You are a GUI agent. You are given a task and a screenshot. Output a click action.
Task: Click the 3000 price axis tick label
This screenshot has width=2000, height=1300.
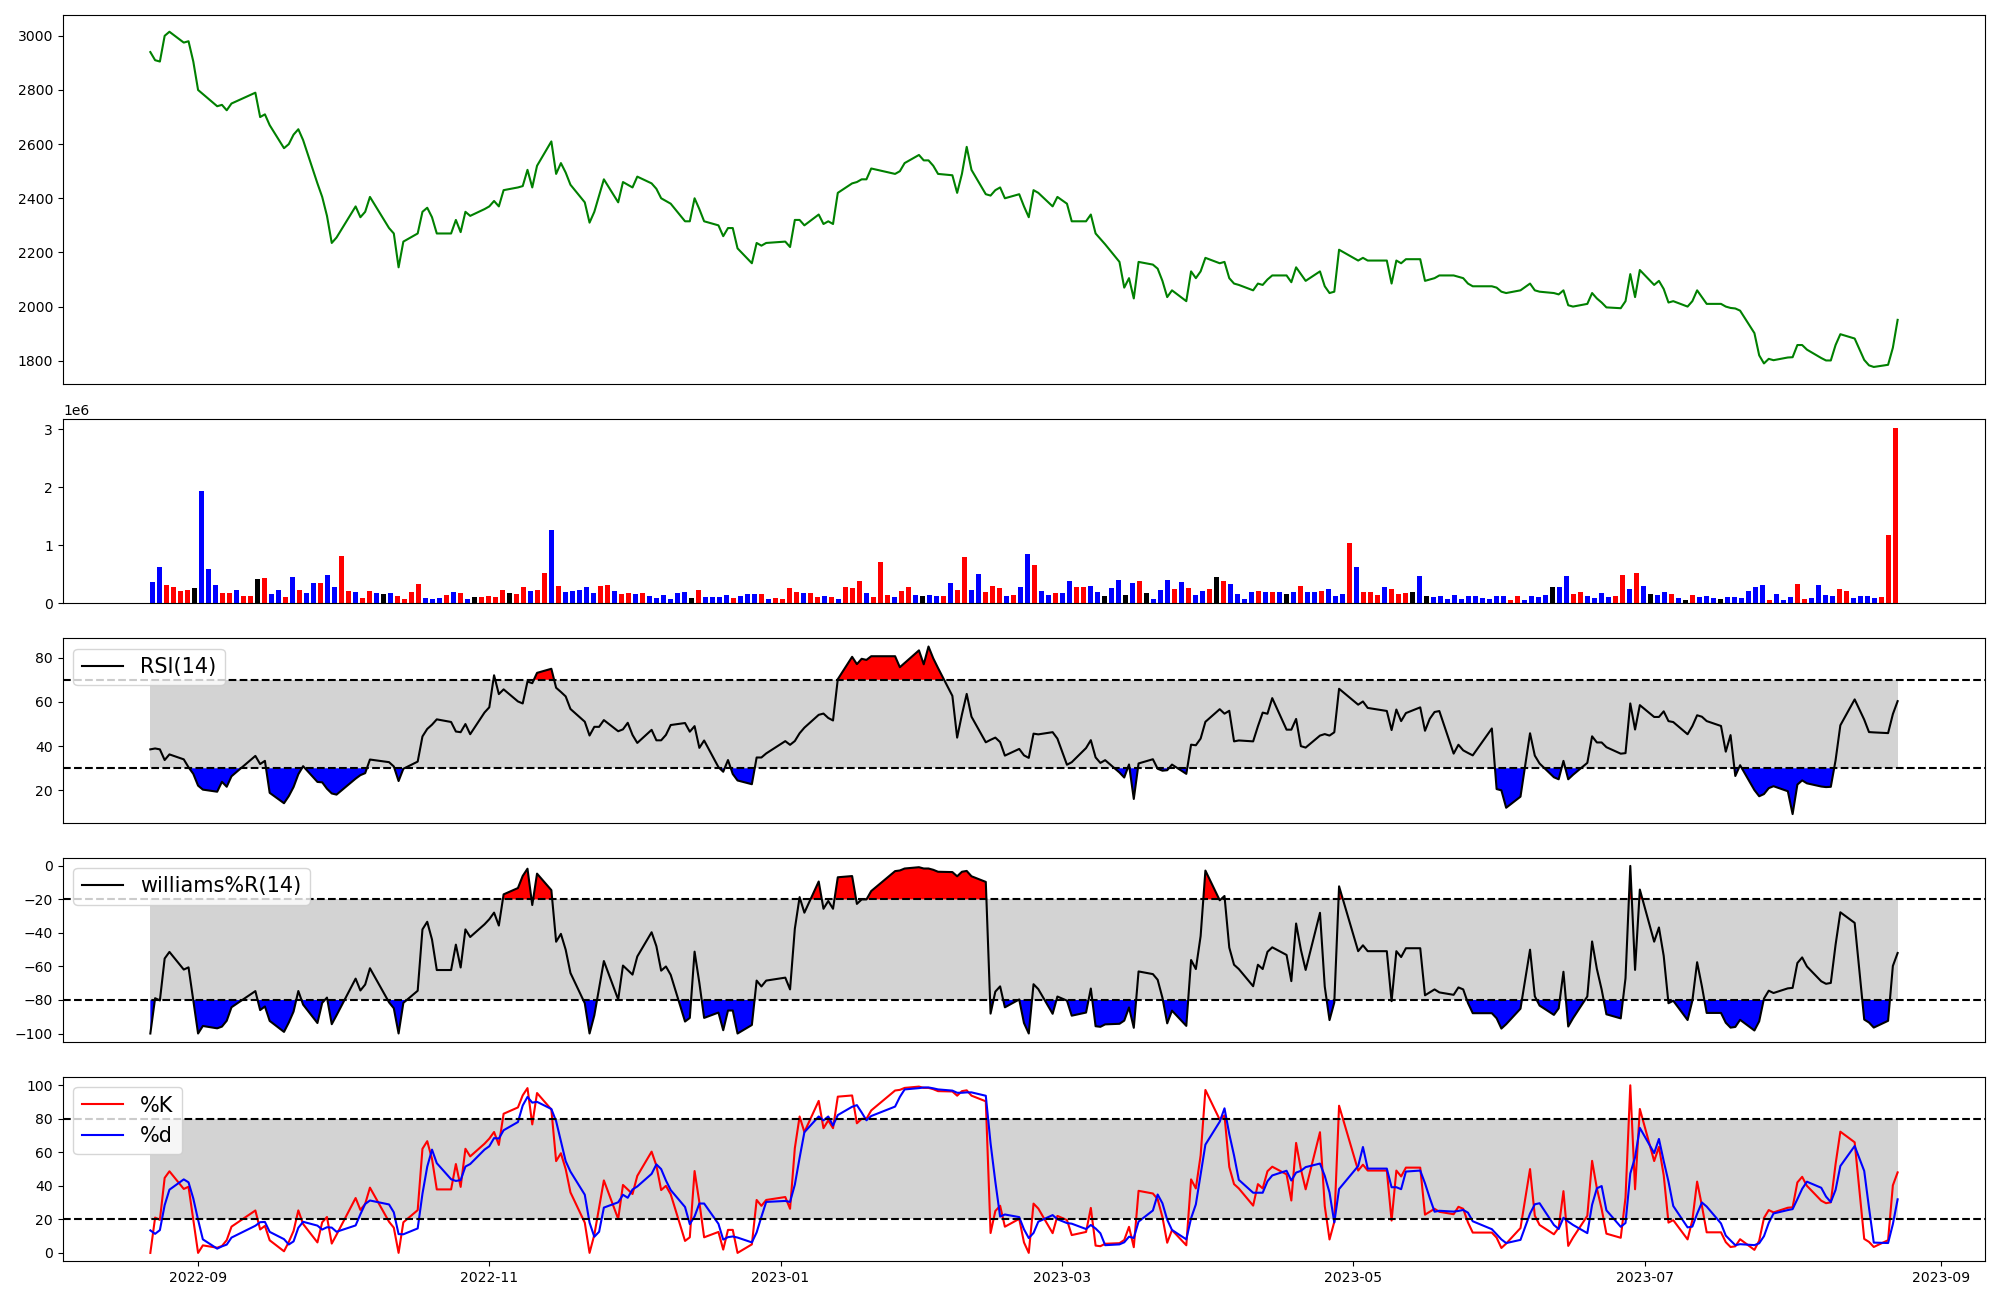[35, 36]
